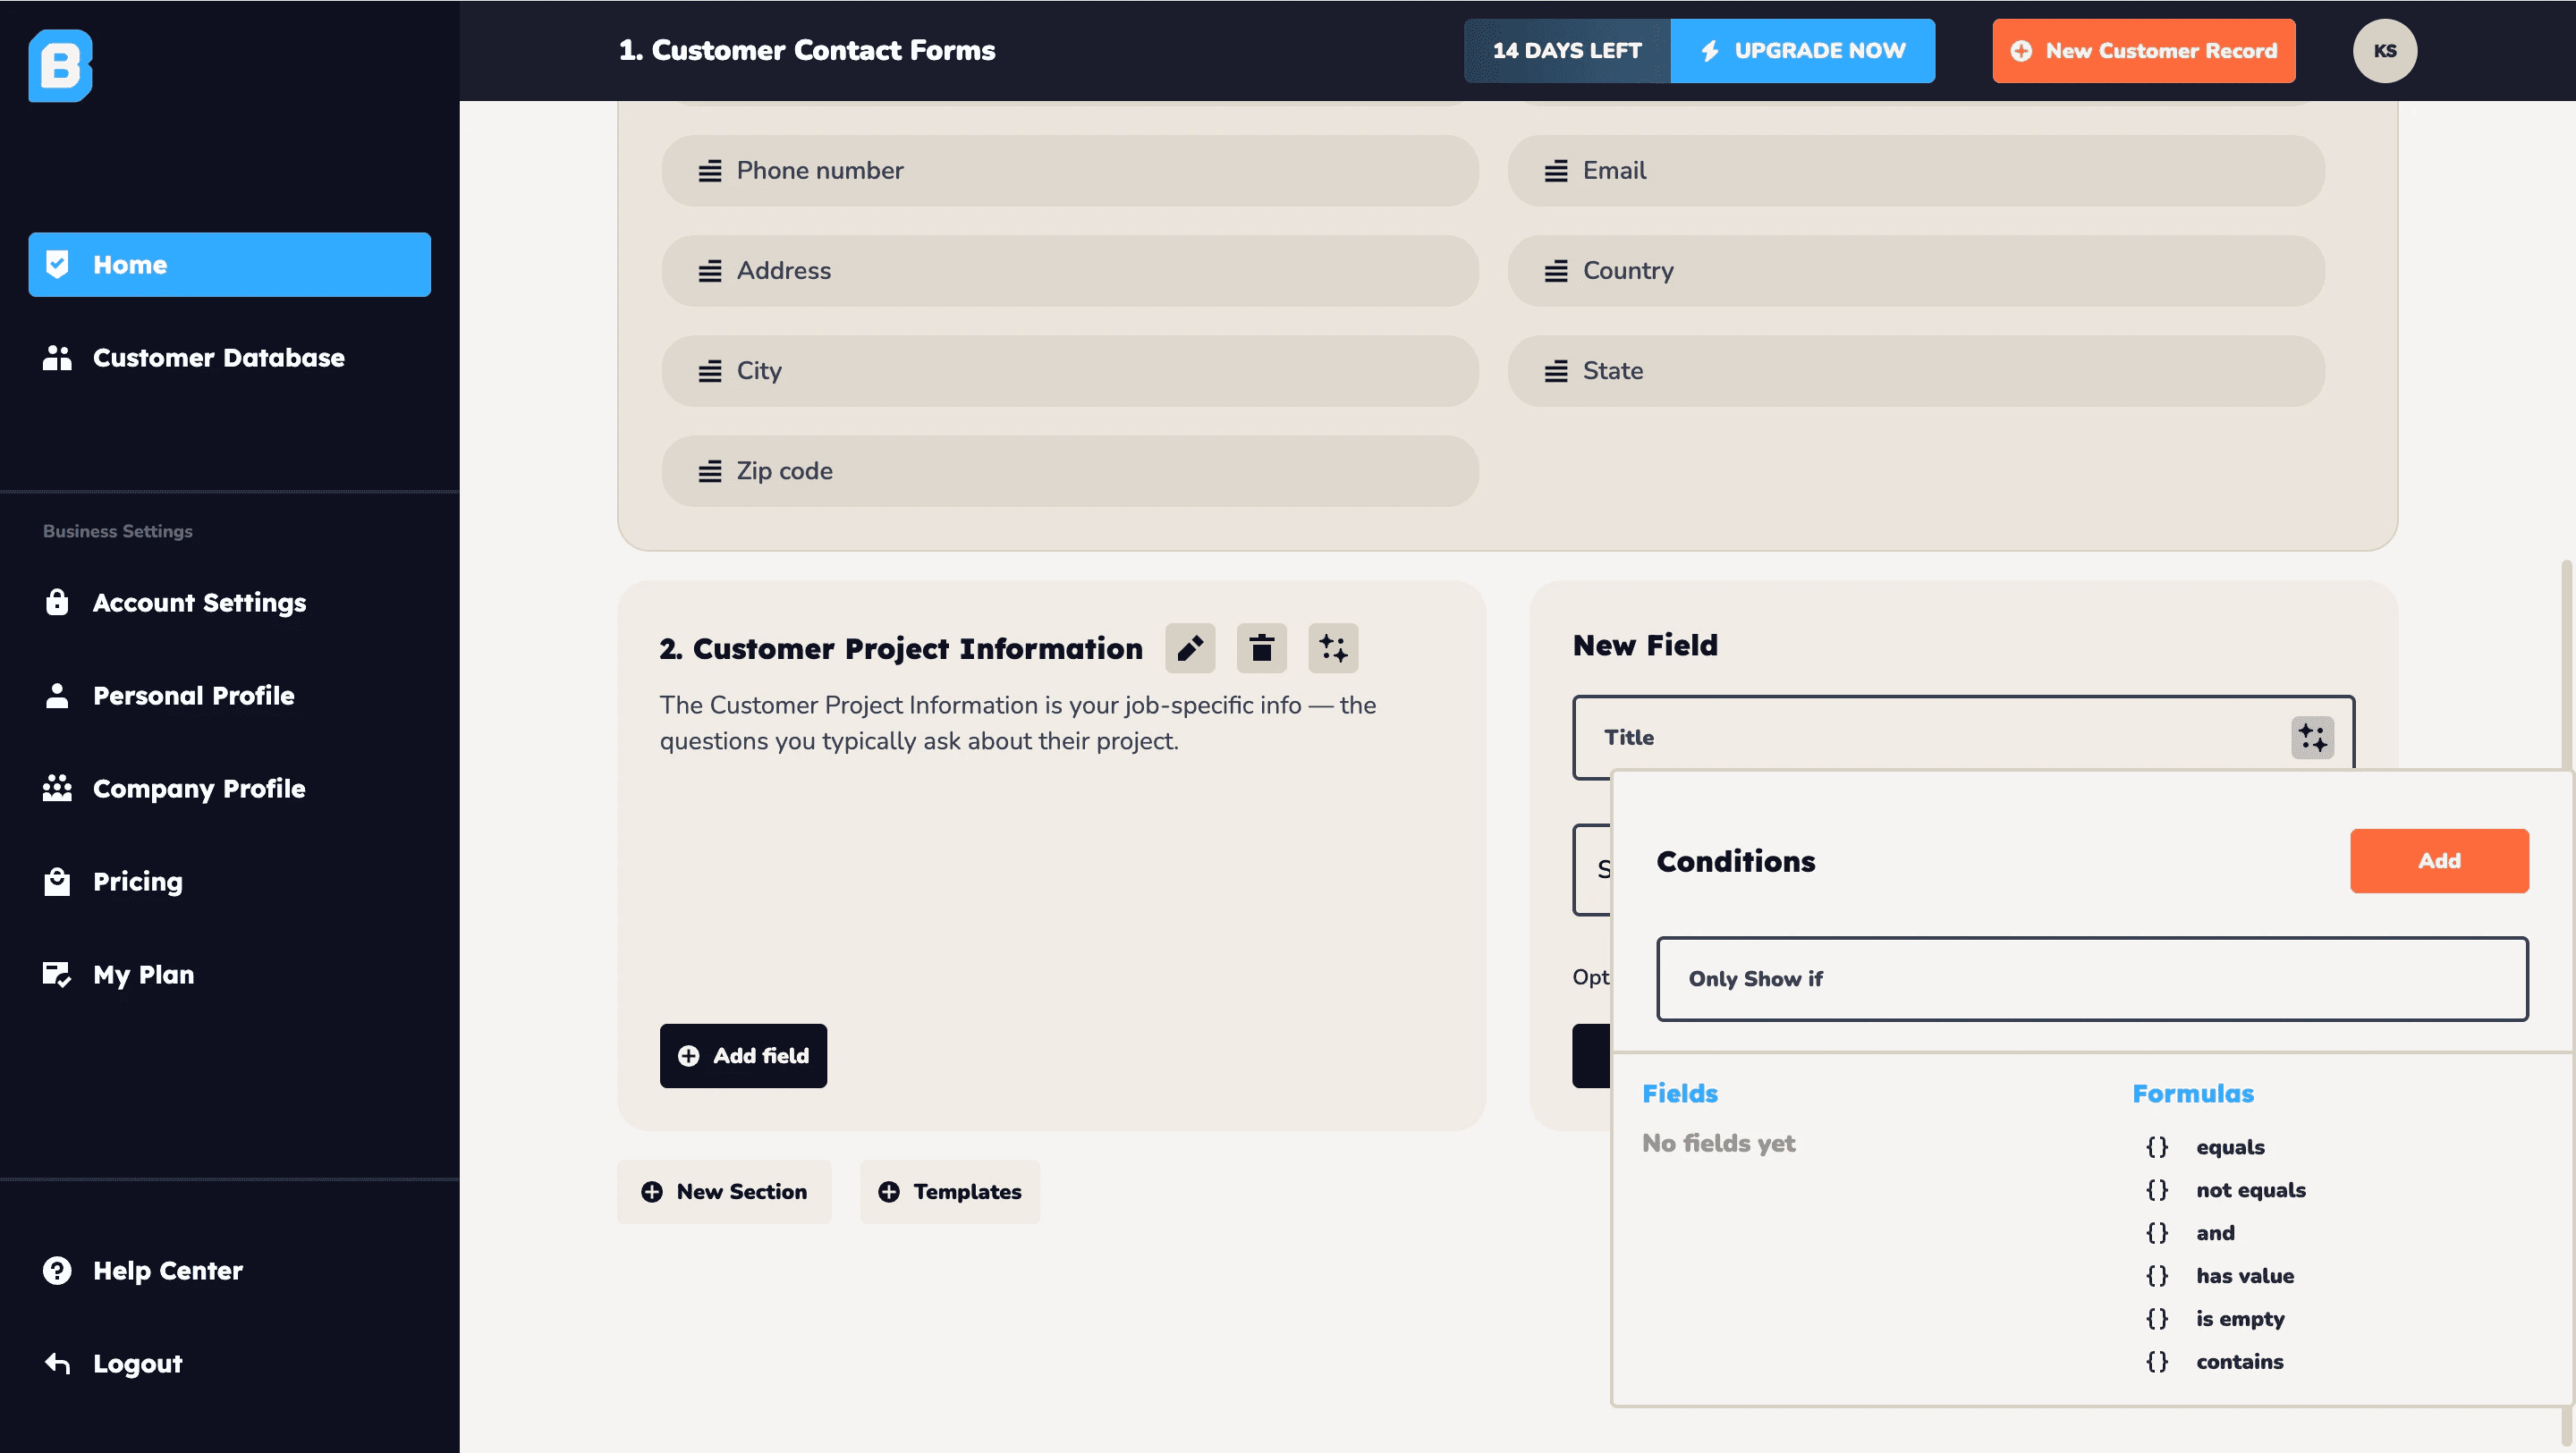Click into the Only Show if input
This screenshot has width=2576, height=1453.
(x=2091, y=979)
